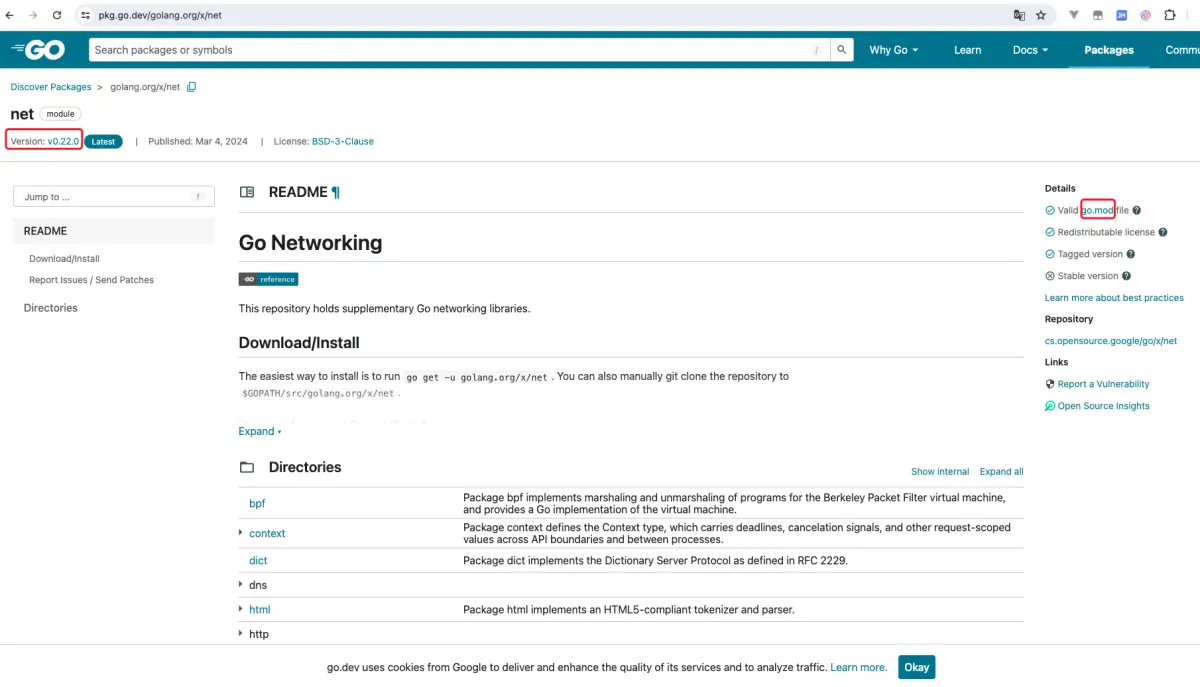Expand the context directory row arrow
The width and height of the screenshot is (1200, 687).
[241, 533]
